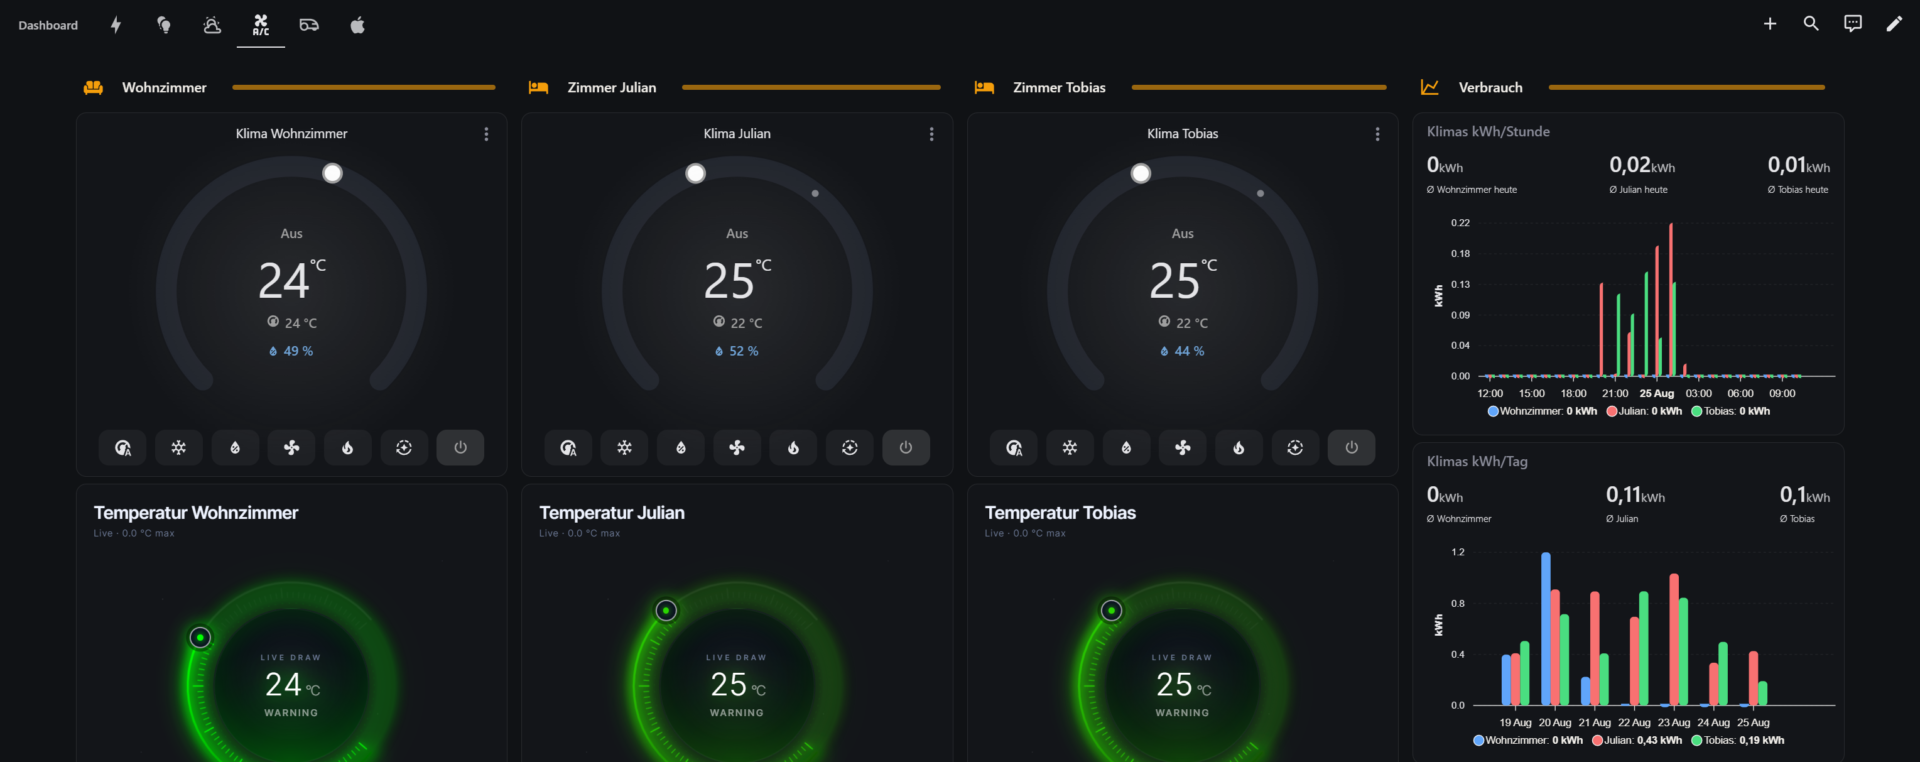
Task: Click the Temperatur Tobias gauge card
Action: coord(1183,623)
